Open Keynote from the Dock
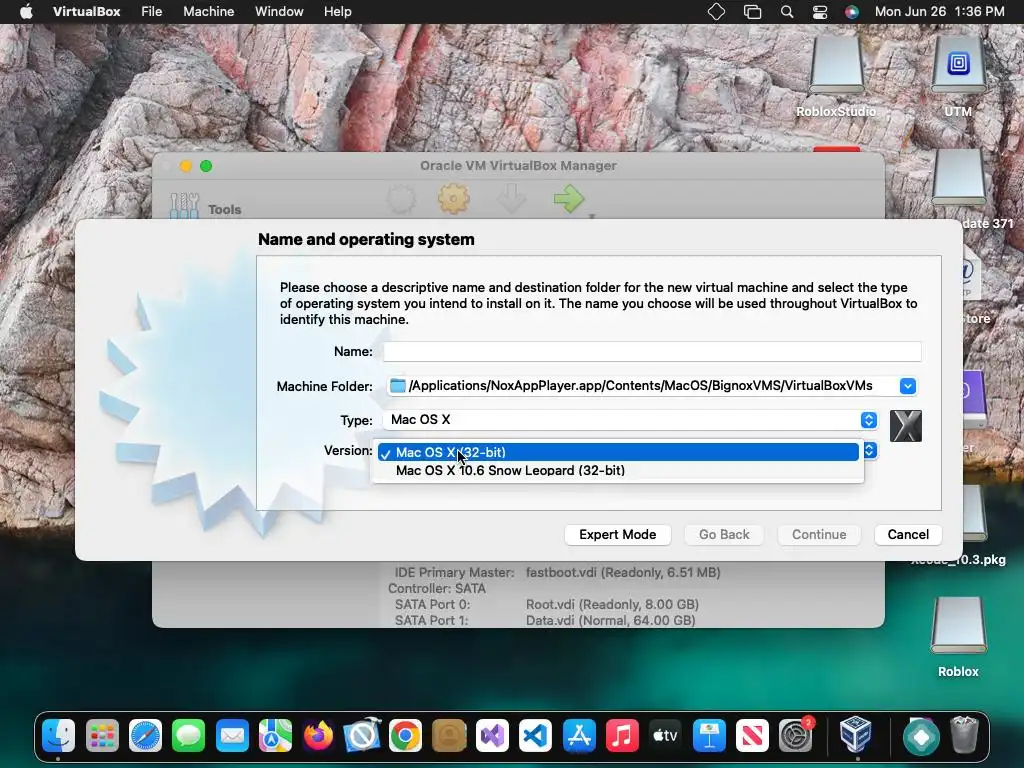Image resolution: width=1024 pixels, height=768 pixels. click(709, 736)
